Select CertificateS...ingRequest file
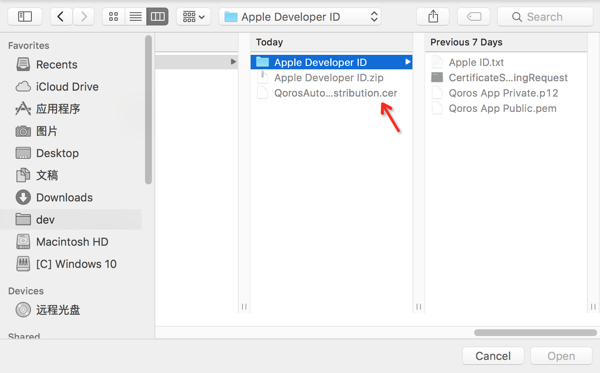 click(506, 78)
